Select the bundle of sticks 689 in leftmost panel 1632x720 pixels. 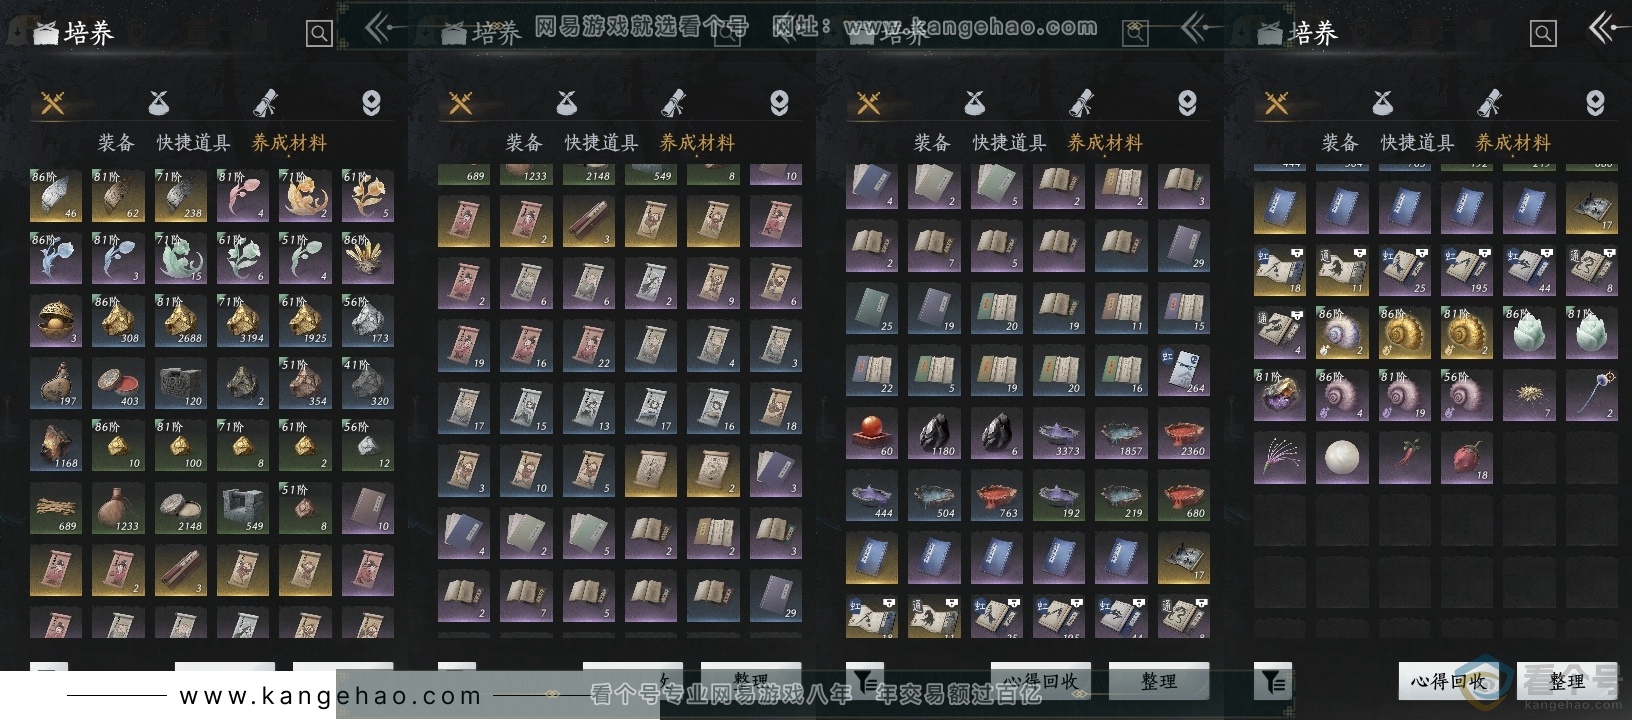[x=56, y=508]
